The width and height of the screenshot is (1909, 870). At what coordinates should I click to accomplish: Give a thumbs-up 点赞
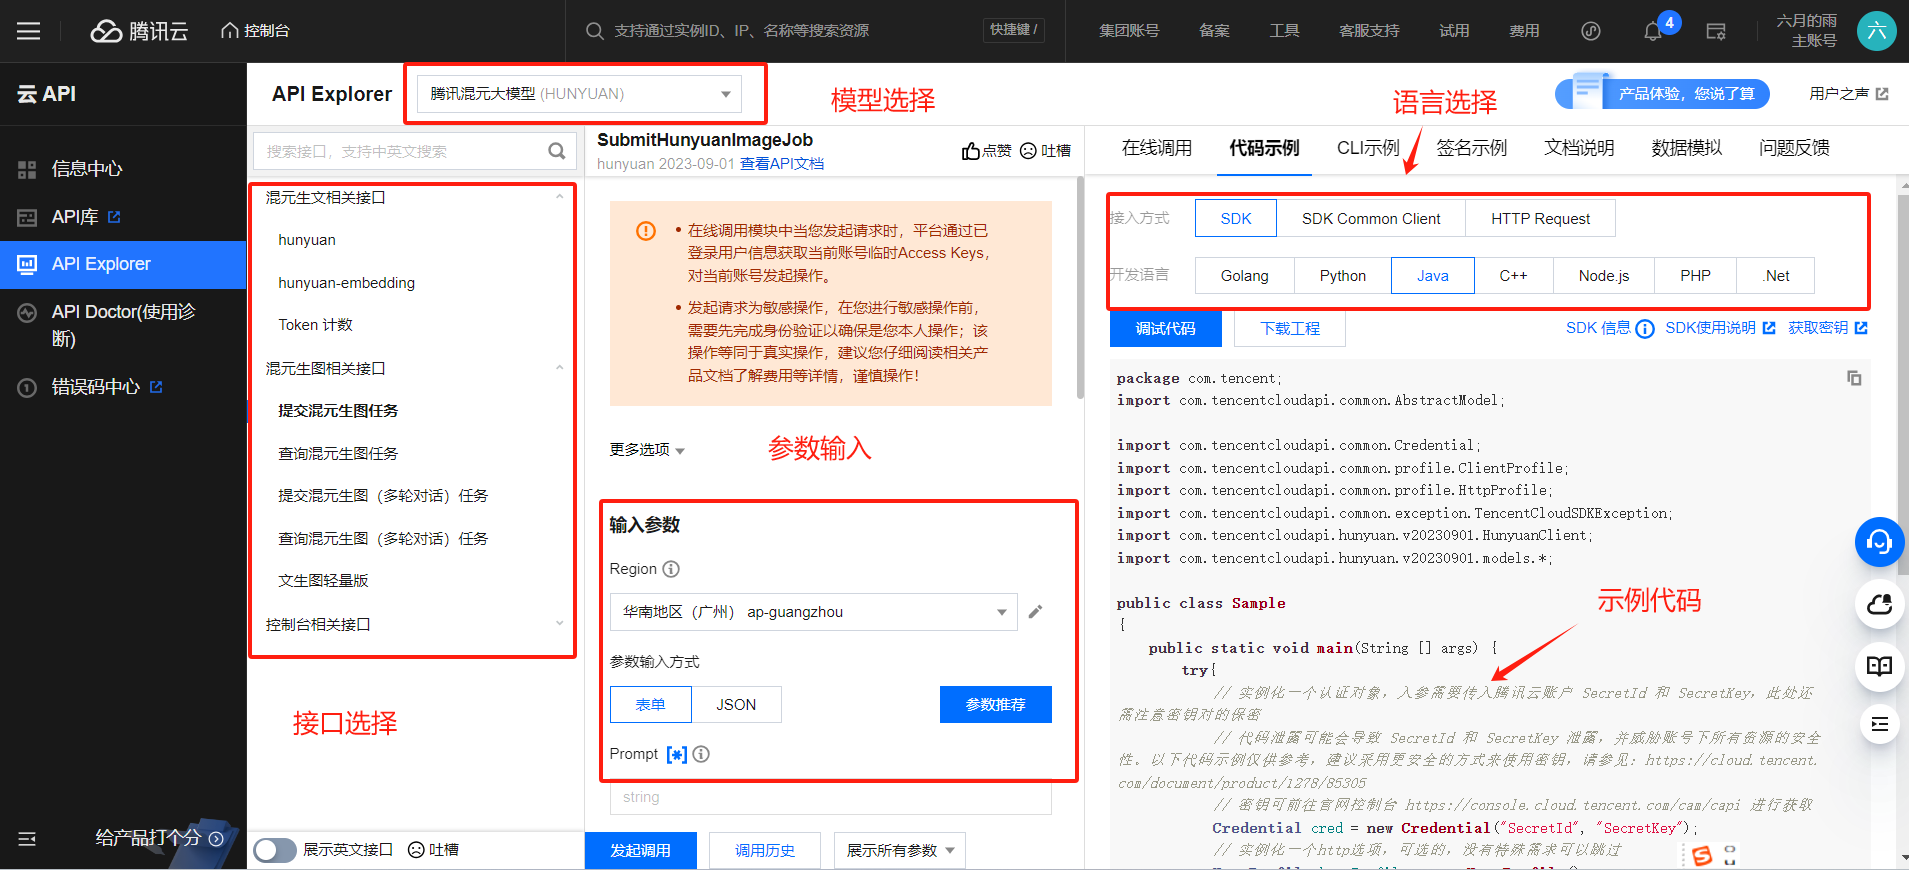point(987,151)
